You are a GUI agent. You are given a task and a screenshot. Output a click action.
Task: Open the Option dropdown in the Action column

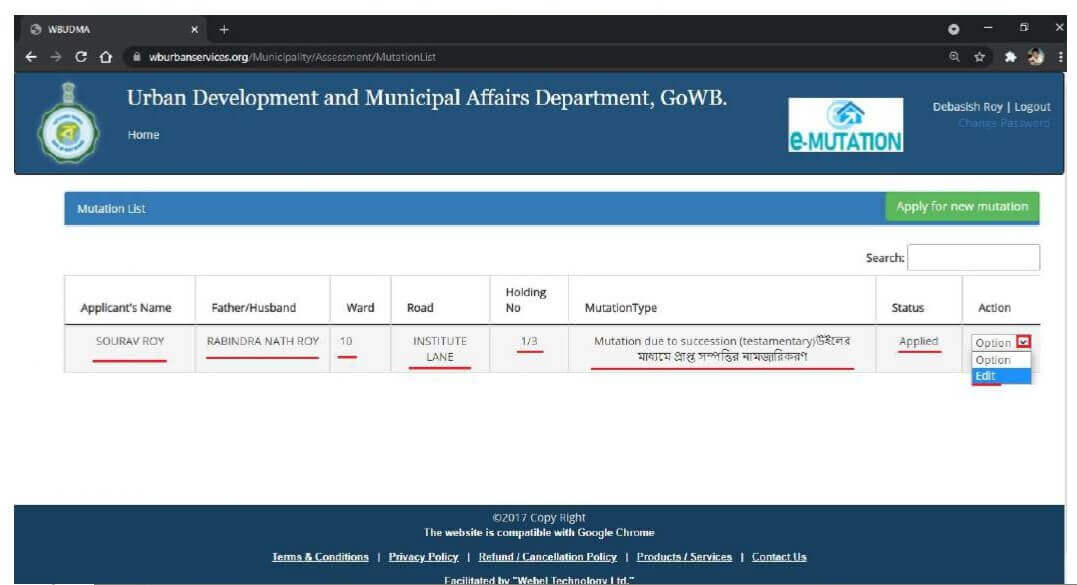coord(1002,342)
